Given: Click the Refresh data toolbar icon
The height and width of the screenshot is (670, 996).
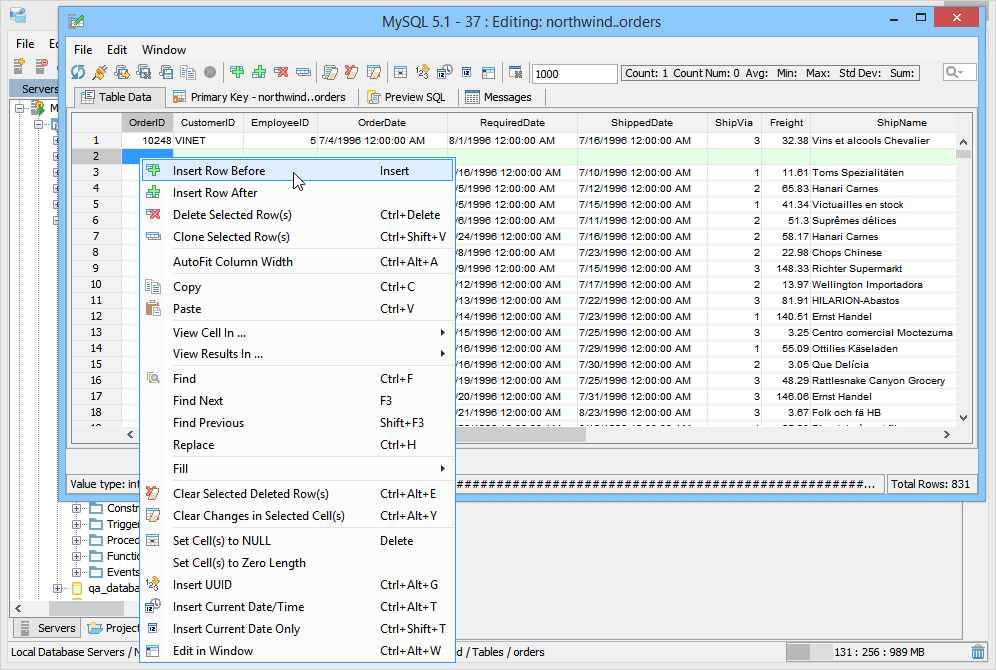Looking at the screenshot, I should click(78, 72).
